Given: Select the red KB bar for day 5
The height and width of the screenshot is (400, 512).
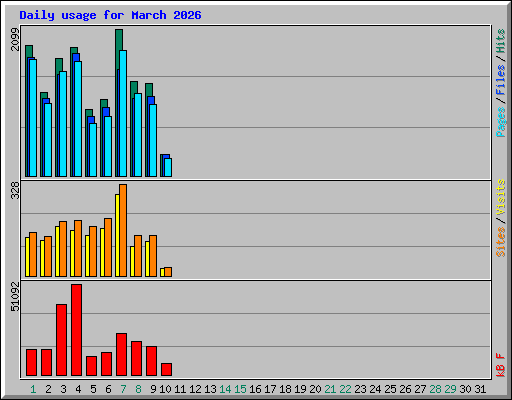Looking at the screenshot, I should 91,366.
